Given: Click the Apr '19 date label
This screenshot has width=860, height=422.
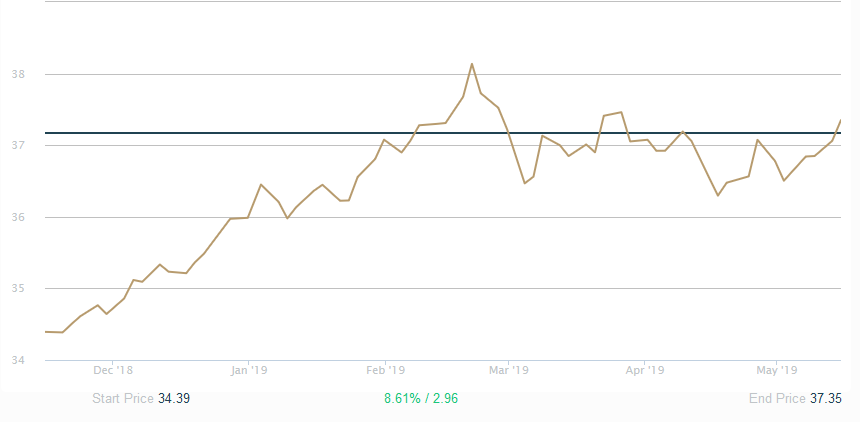Looking at the screenshot, I should (x=645, y=370).
